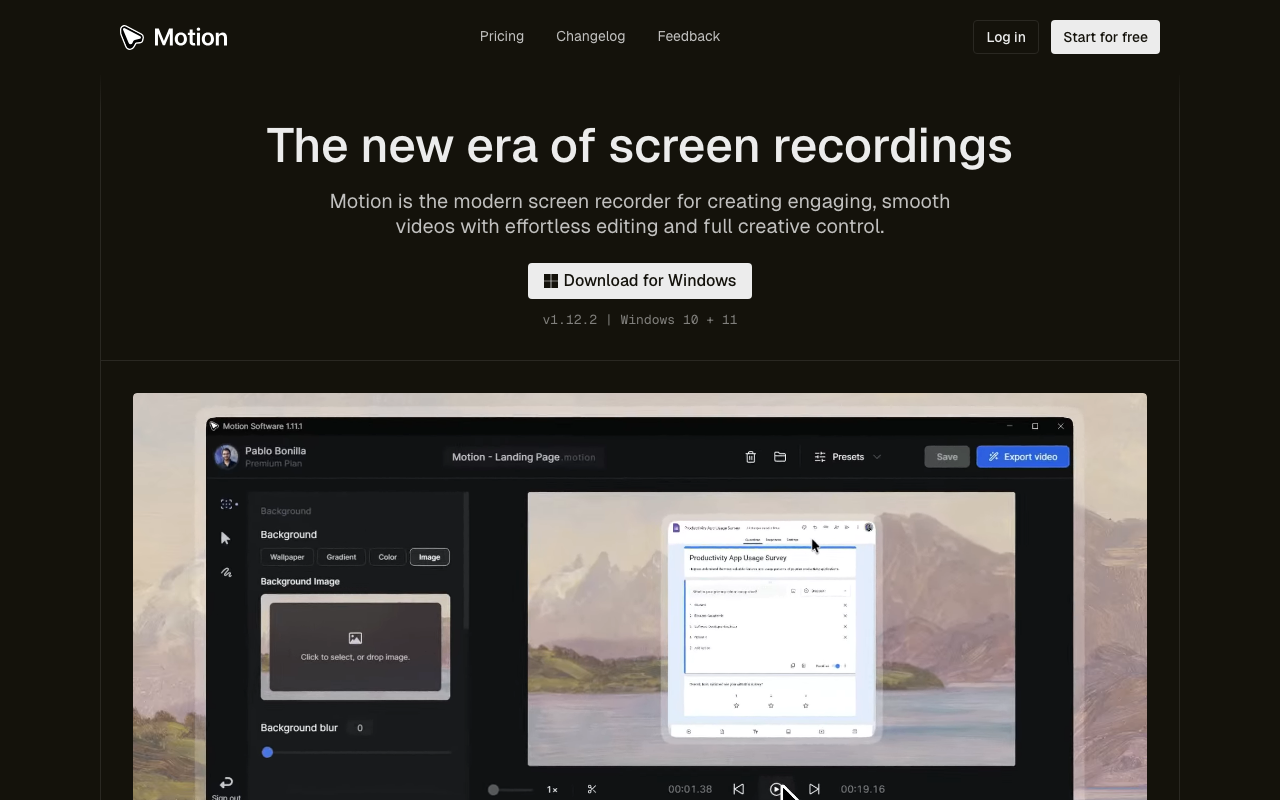Click the Premium Plan label
Viewport: 1280px width, 800px height.
273,464
